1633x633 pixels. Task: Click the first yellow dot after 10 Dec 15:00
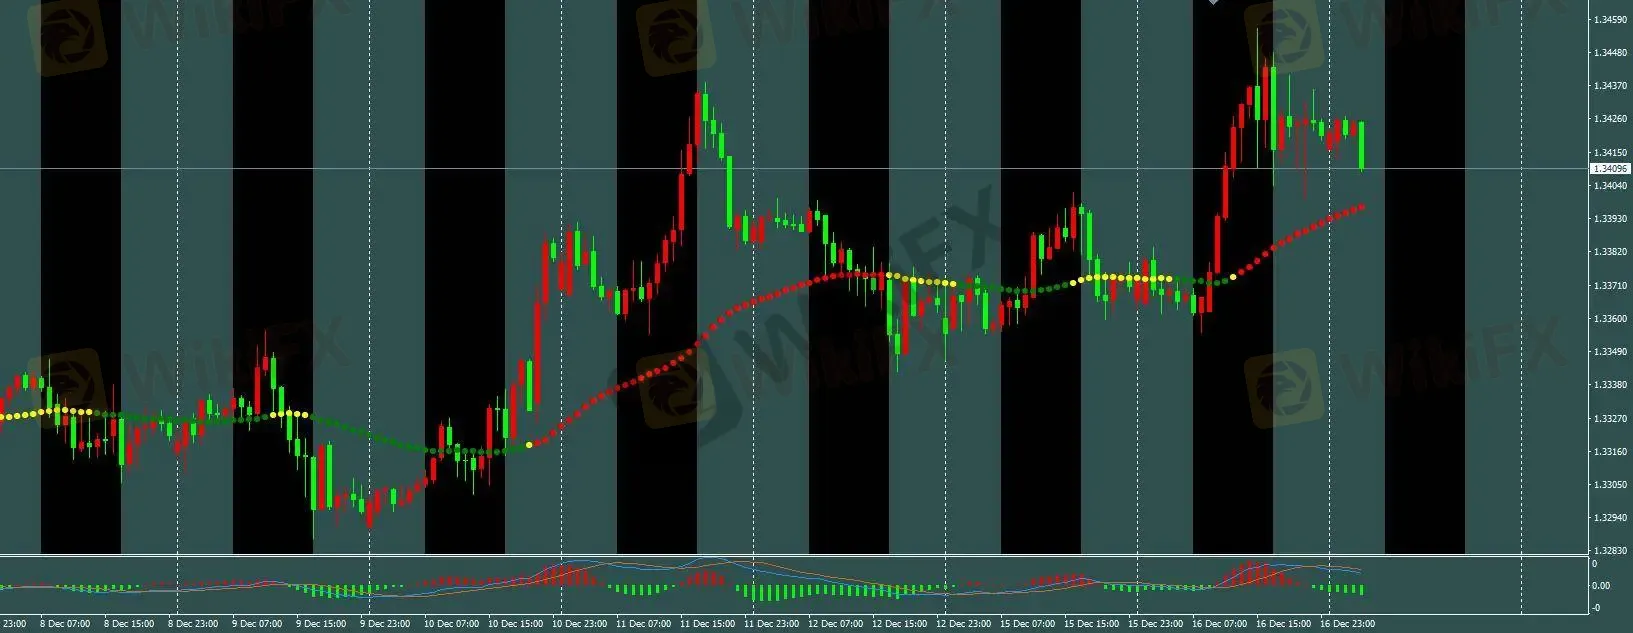529,444
